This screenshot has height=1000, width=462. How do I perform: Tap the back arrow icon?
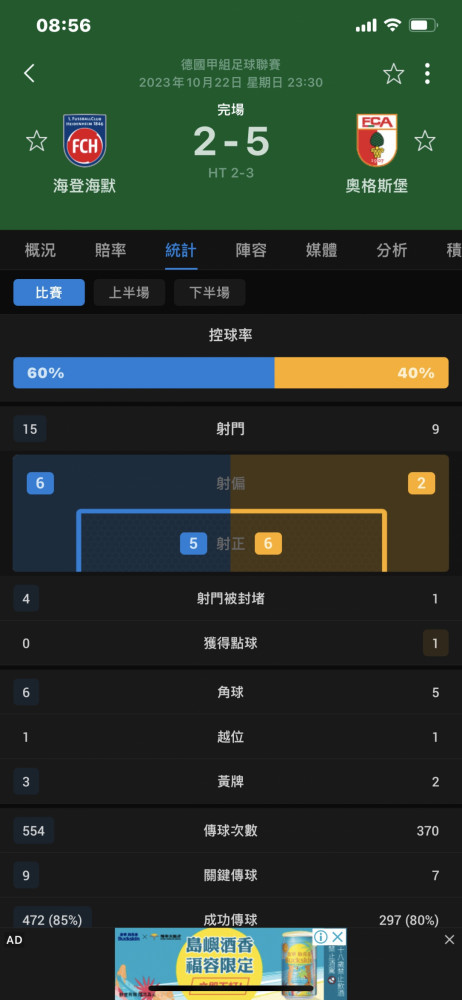pos(29,73)
